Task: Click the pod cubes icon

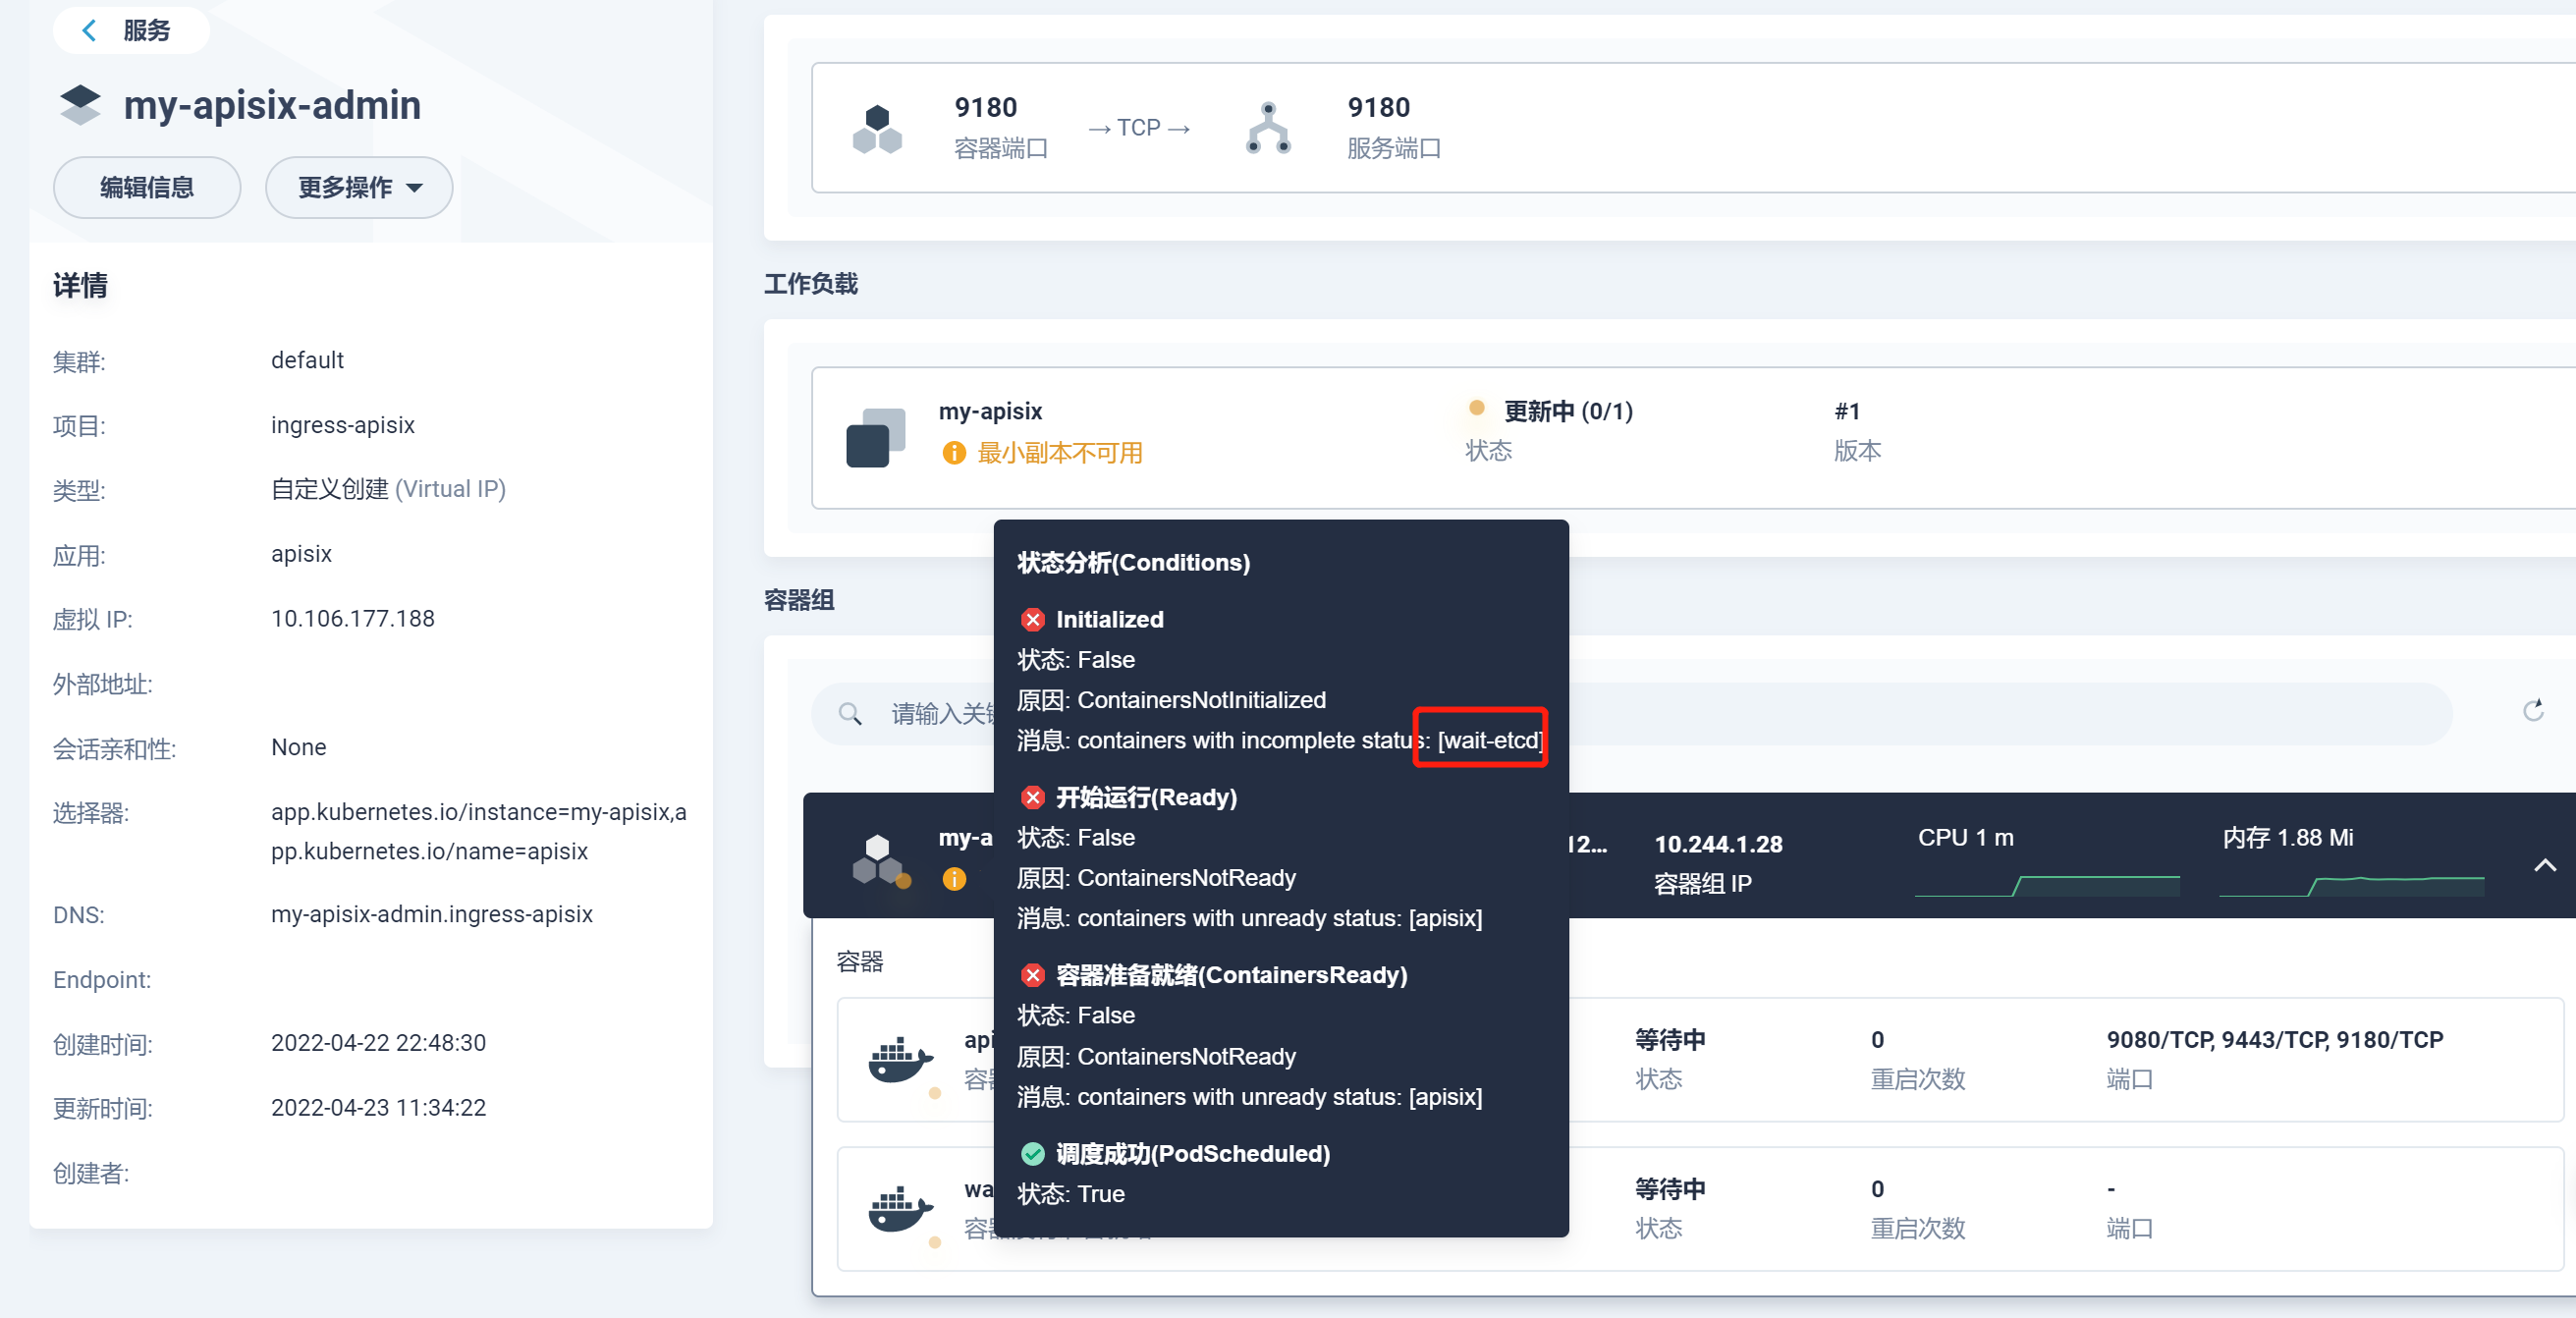Action: (x=877, y=859)
